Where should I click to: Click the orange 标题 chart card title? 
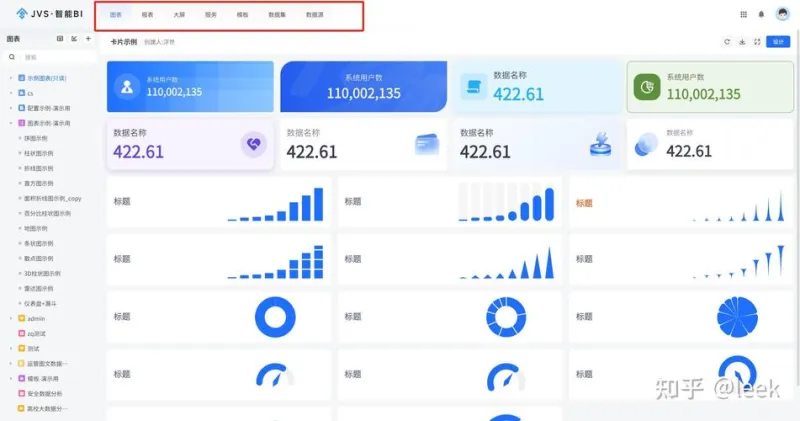584,203
